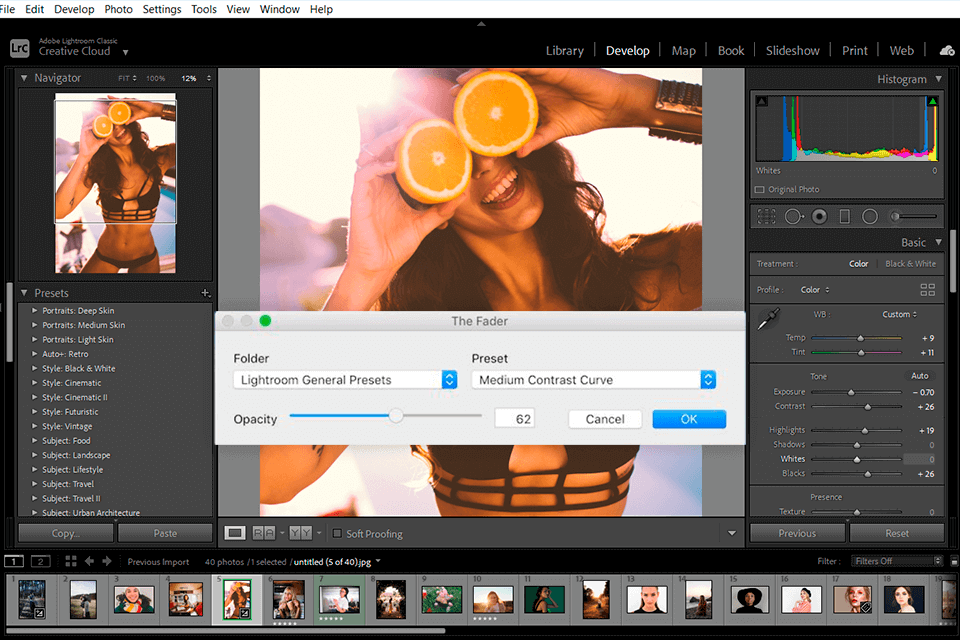Viewport: 960px width, 640px height.
Task: Select the Radial Filter tool
Action: pyautogui.click(x=869, y=216)
